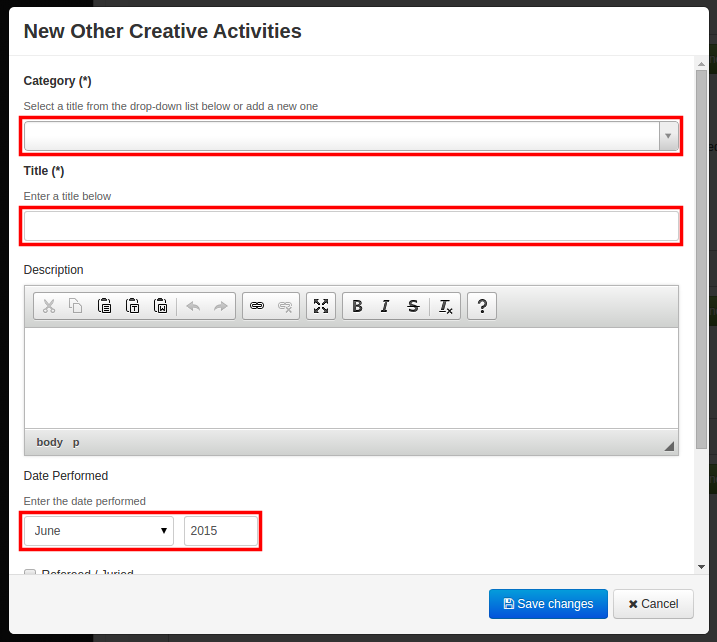Click the p element path item
717x642 pixels.
click(76, 442)
